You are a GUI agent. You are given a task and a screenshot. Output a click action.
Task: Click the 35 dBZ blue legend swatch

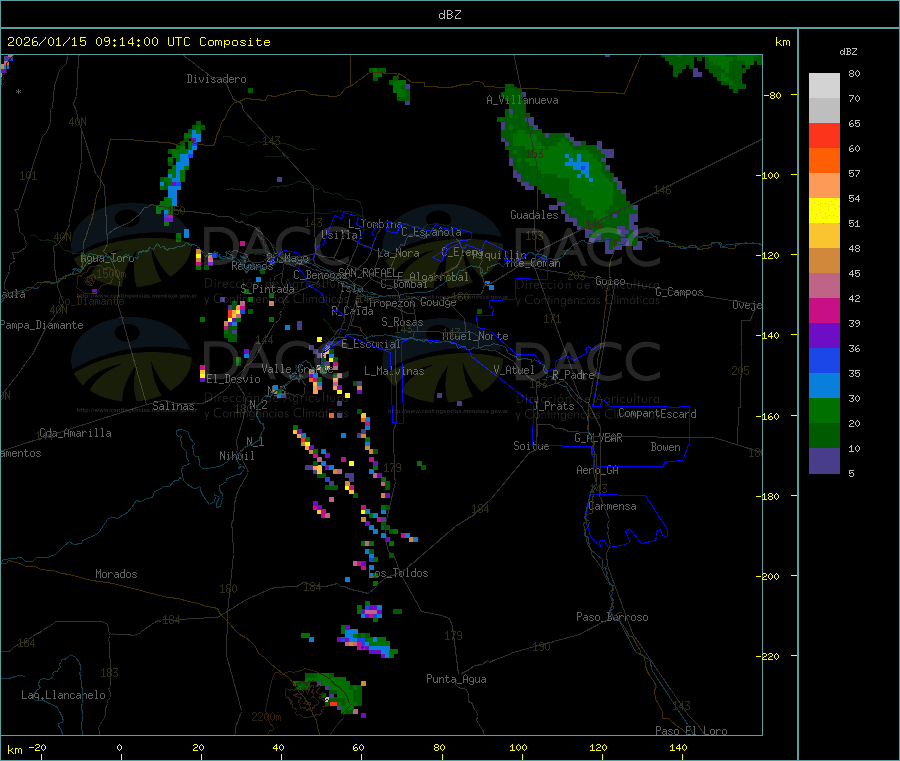(x=824, y=360)
